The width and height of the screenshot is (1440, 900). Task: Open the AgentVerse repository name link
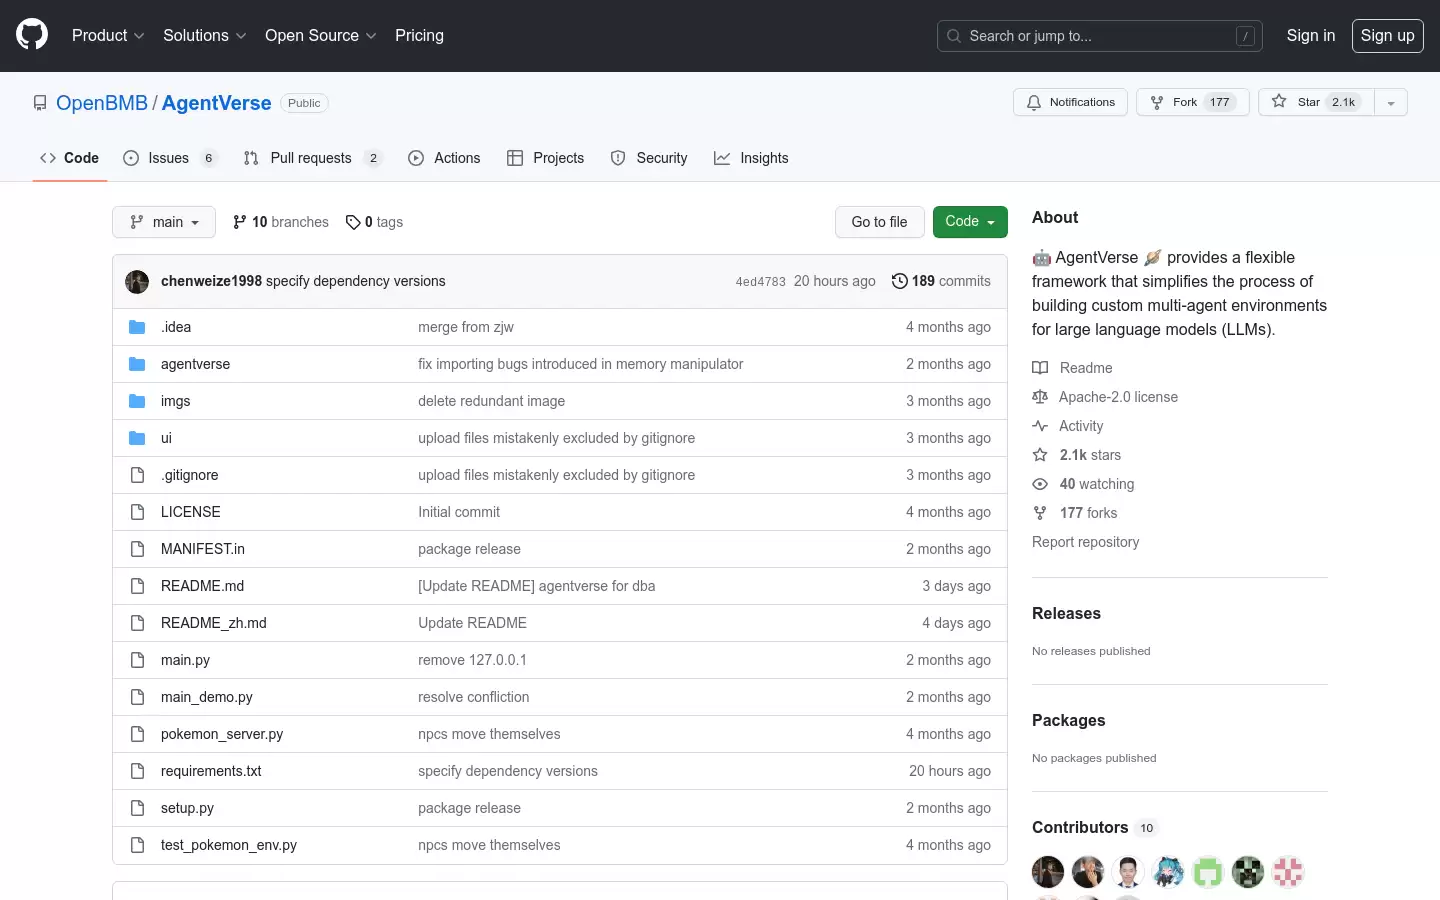[x=217, y=103]
